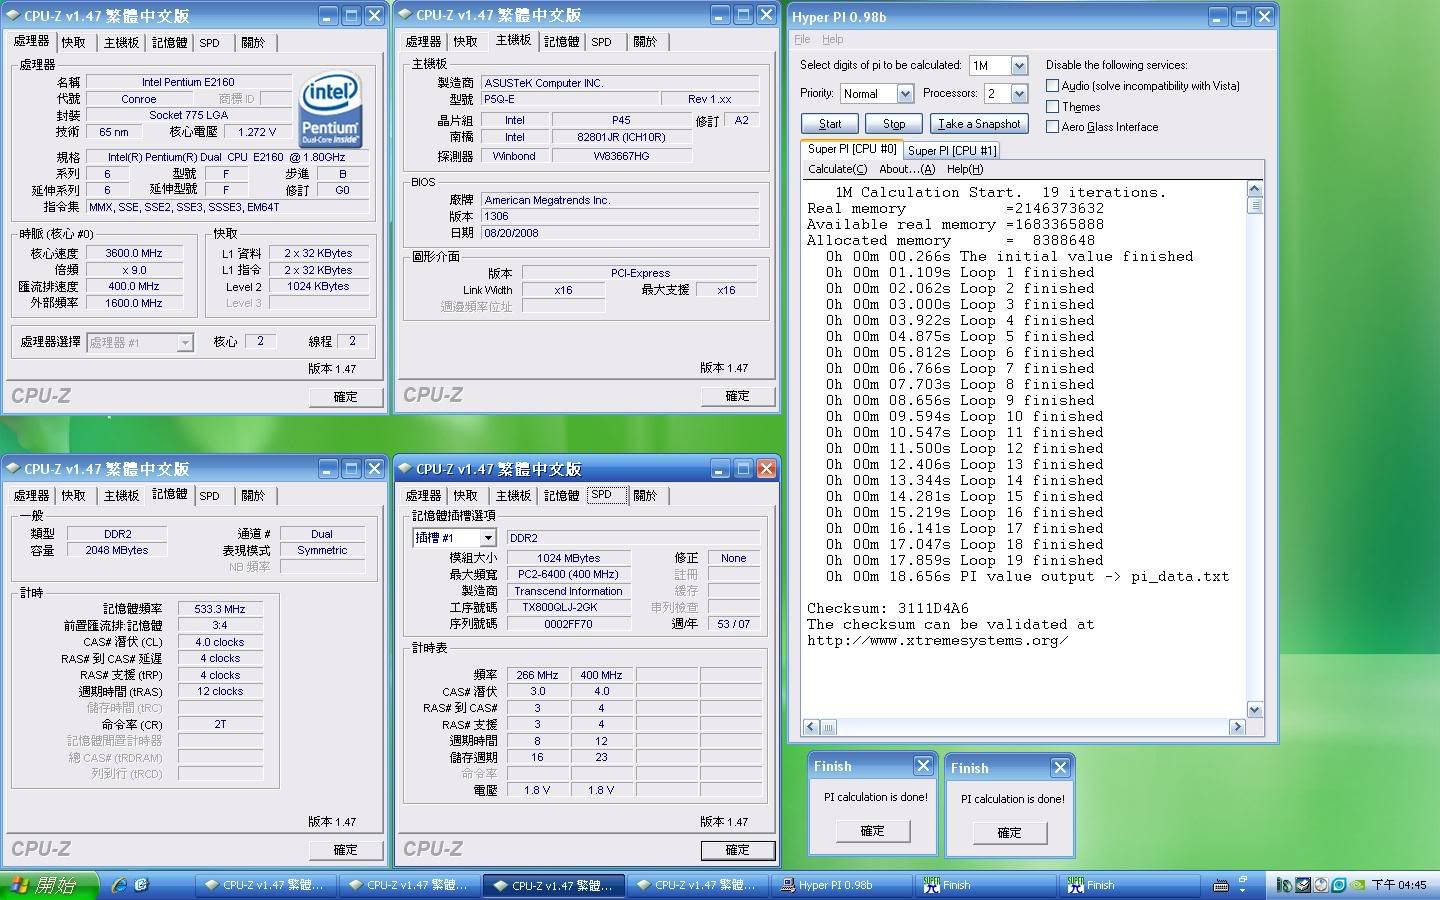Enable the Audio service disable checkbox
Image resolution: width=1440 pixels, height=900 pixels.
click(x=1052, y=86)
